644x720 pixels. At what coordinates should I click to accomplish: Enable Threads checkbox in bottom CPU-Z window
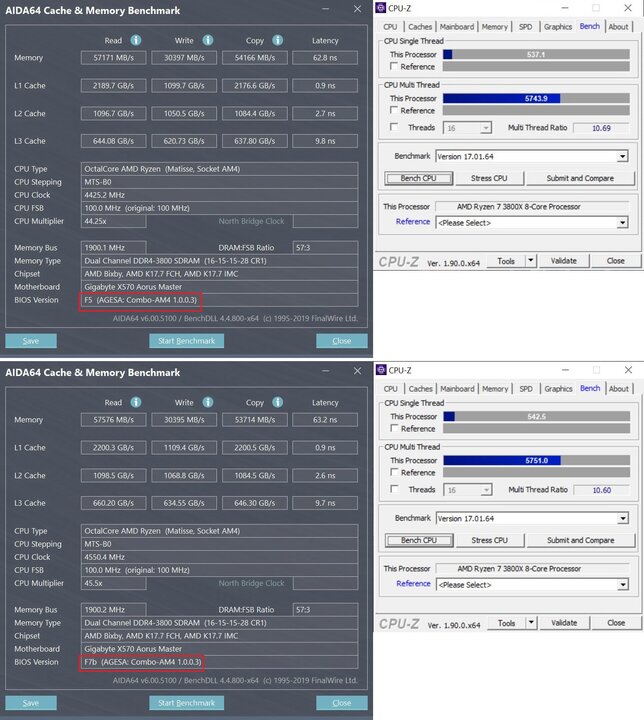[x=394, y=489]
